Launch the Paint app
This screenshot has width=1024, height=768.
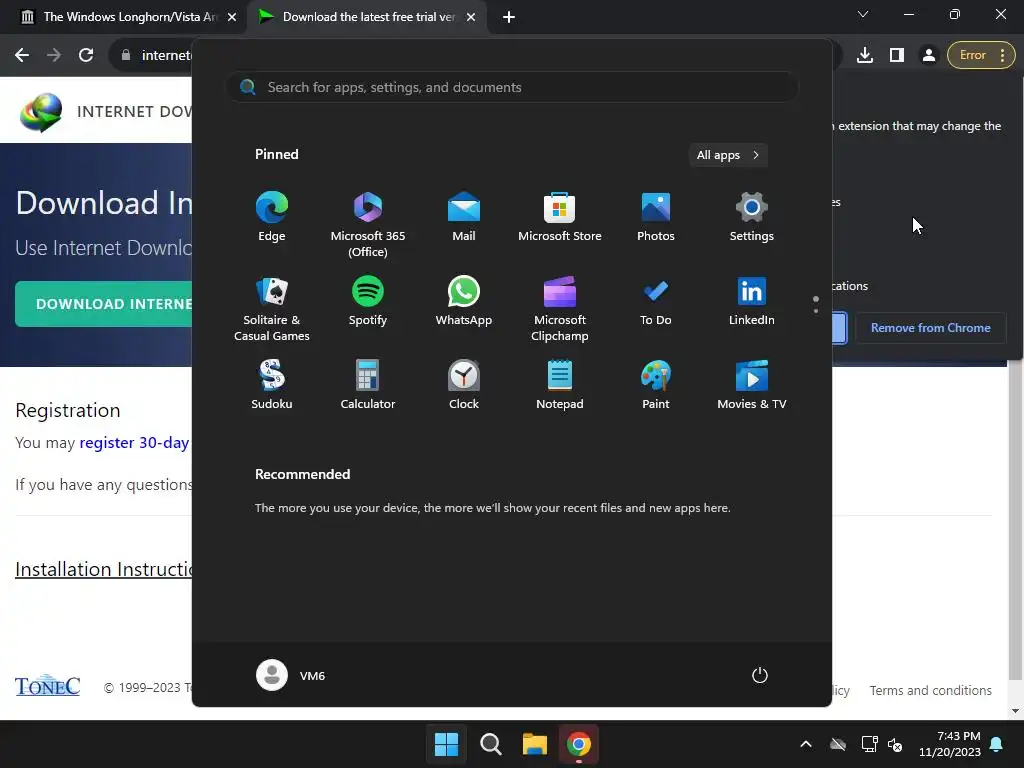(x=656, y=385)
